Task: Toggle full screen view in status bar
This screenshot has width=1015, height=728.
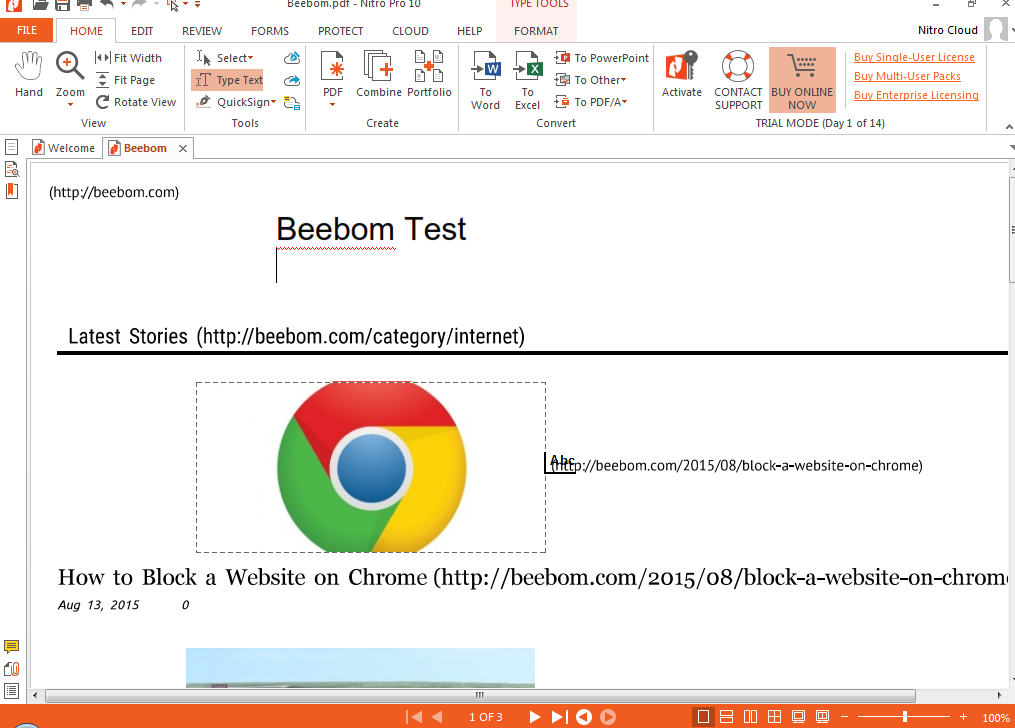Action: pos(798,717)
